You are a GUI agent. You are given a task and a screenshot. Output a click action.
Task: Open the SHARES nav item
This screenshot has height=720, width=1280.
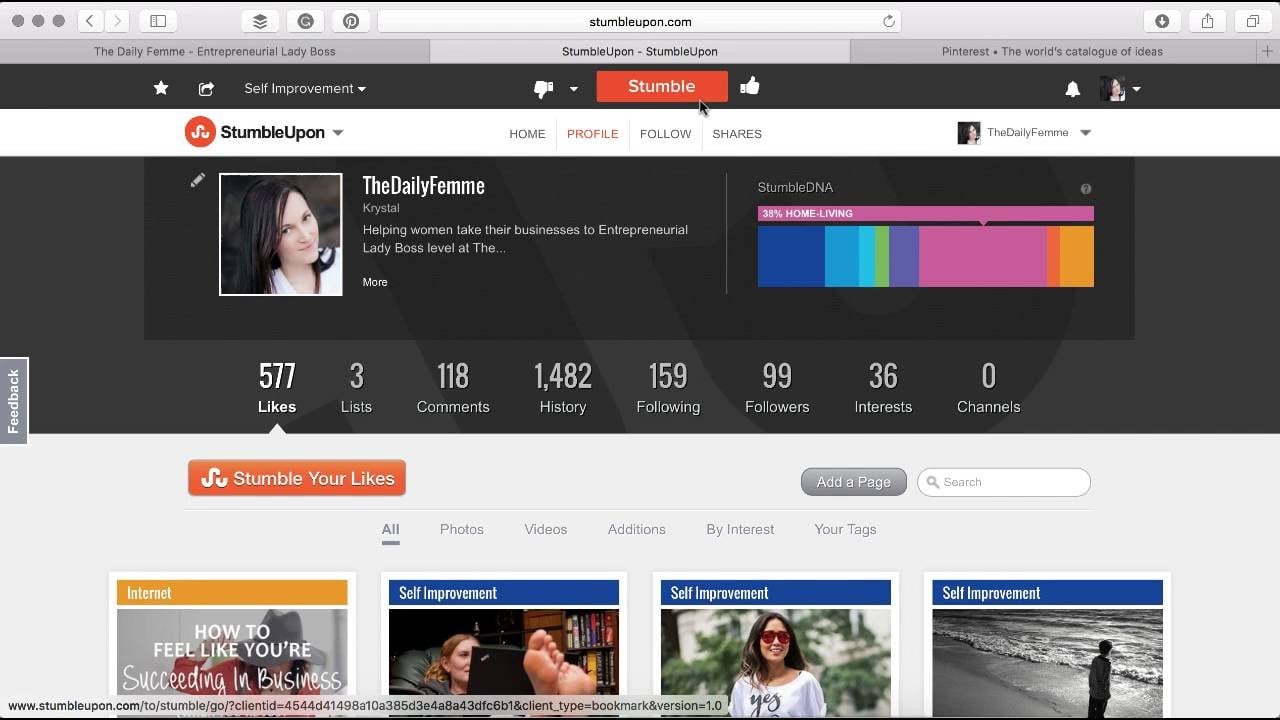click(737, 134)
